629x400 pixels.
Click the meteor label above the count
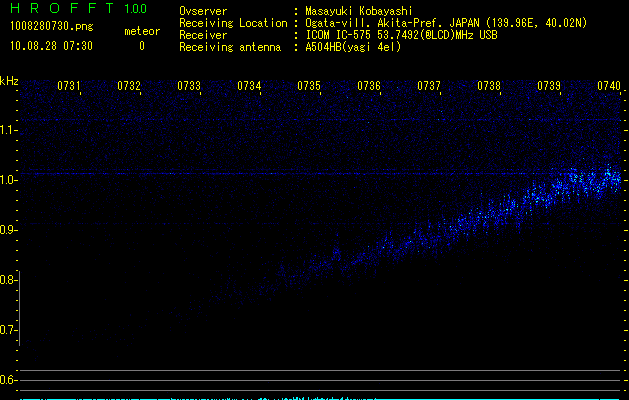click(x=141, y=32)
